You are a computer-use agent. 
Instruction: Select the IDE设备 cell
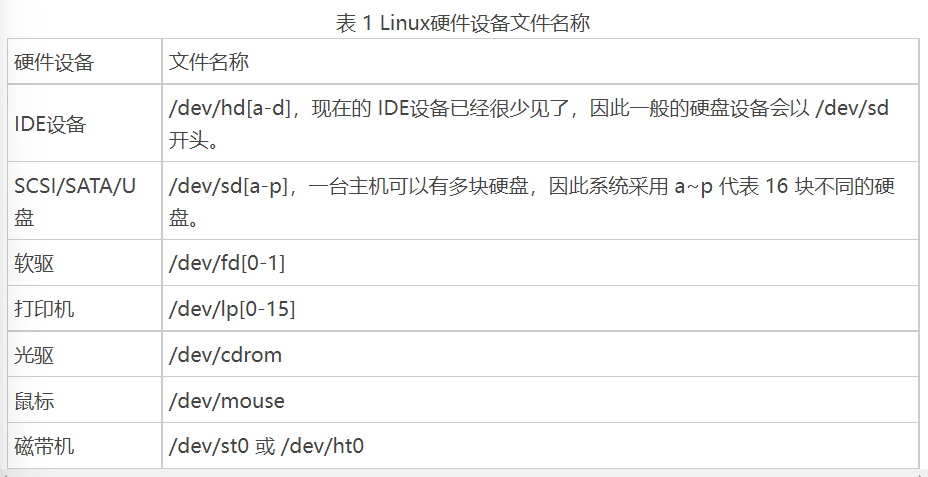(85, 123)
